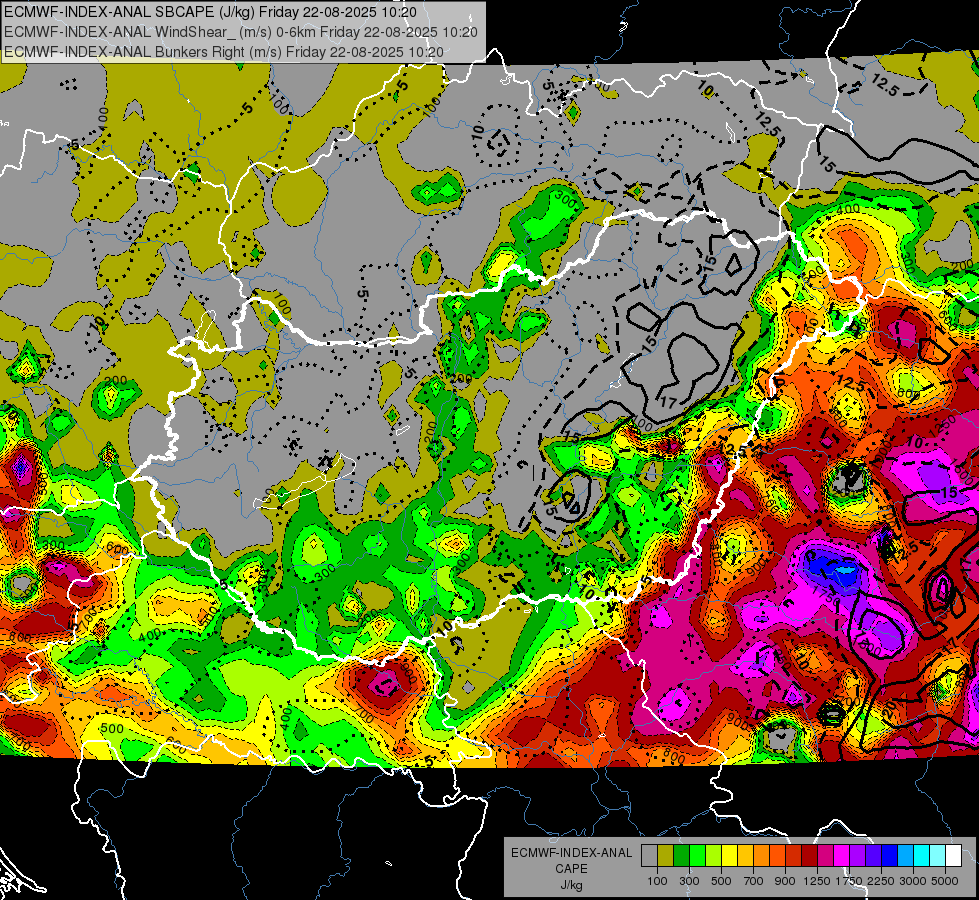Viewport: 979px width, 900px height.
Task: Click the legend's 1250 tick label
Action: click(x=817, y=881)
